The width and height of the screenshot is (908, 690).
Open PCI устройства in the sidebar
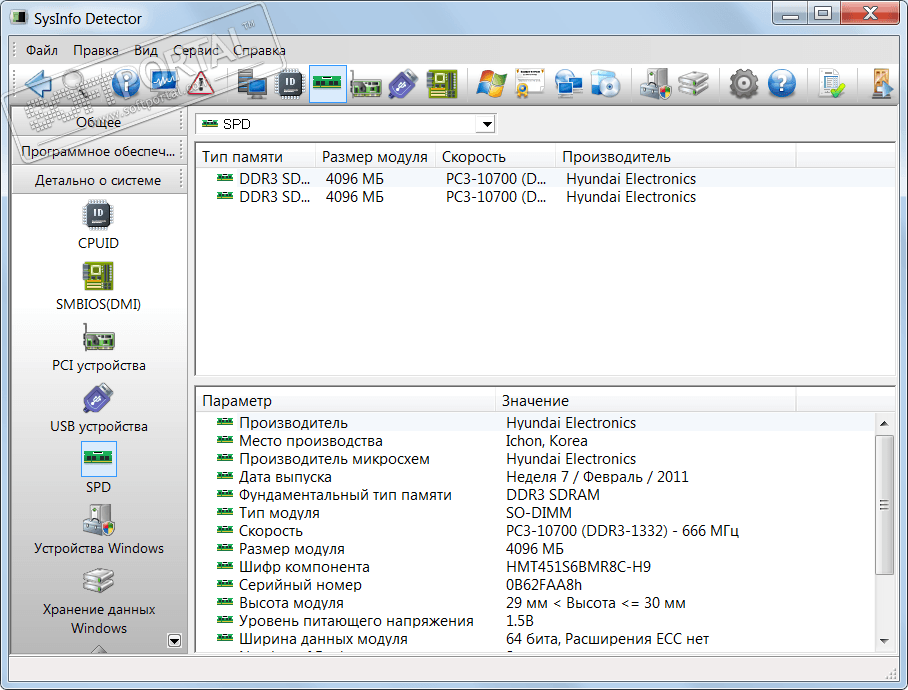coord(98,339)
